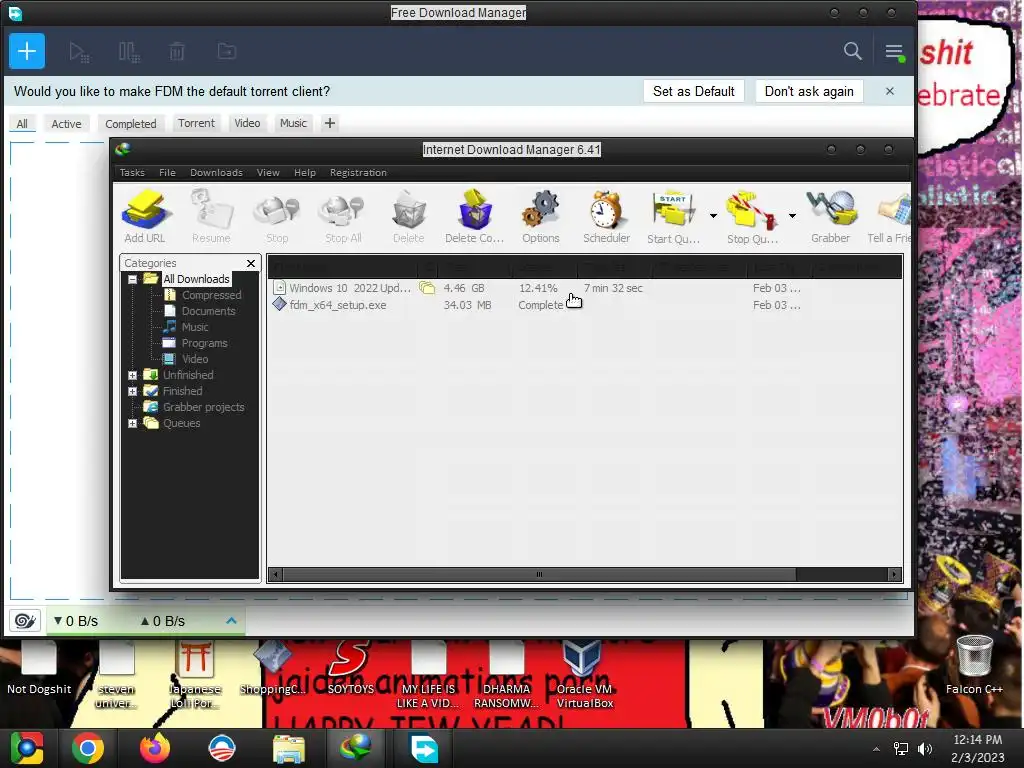This screenshot has height=768, width=1024.
Task: Open the Tasks menu in IDM
Action: (132, 172)
